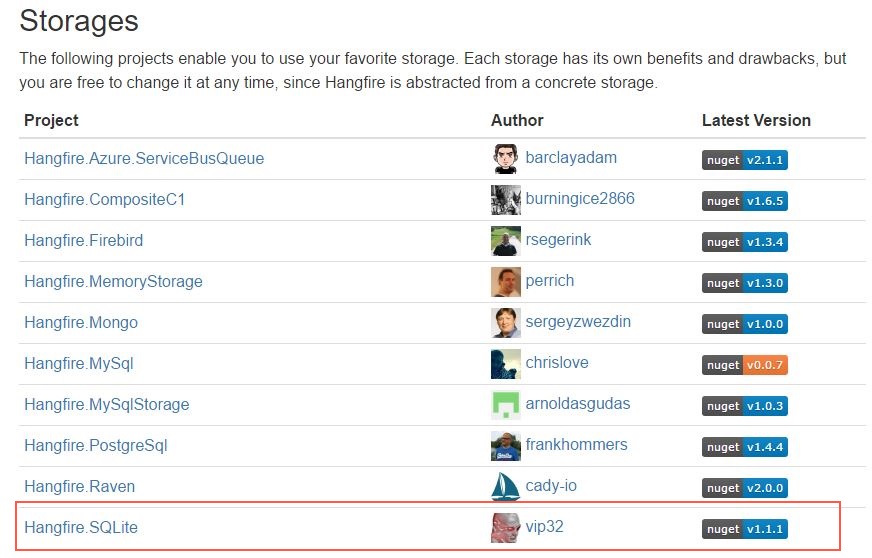This screenshot has height=558, width=872.
Task: Click perrich's profile avatar
Action: 505,282
